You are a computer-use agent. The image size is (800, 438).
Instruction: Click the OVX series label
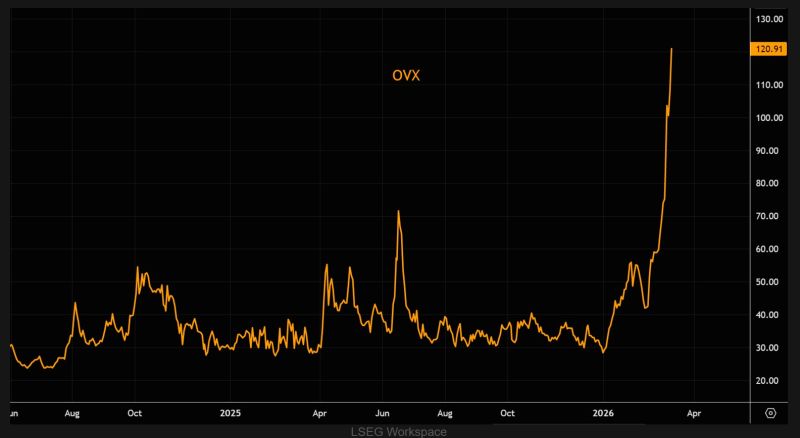404,74
